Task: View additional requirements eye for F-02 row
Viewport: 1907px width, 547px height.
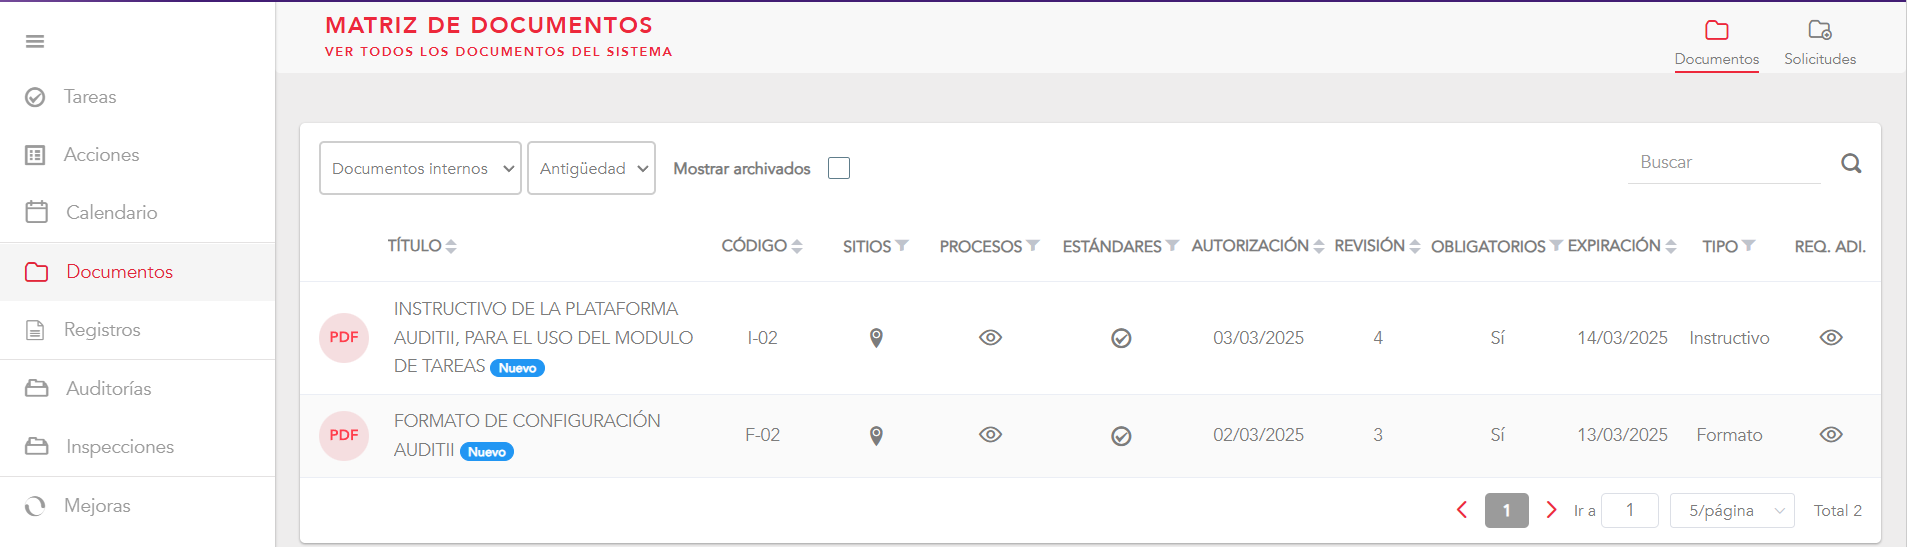Action: 1830,435
